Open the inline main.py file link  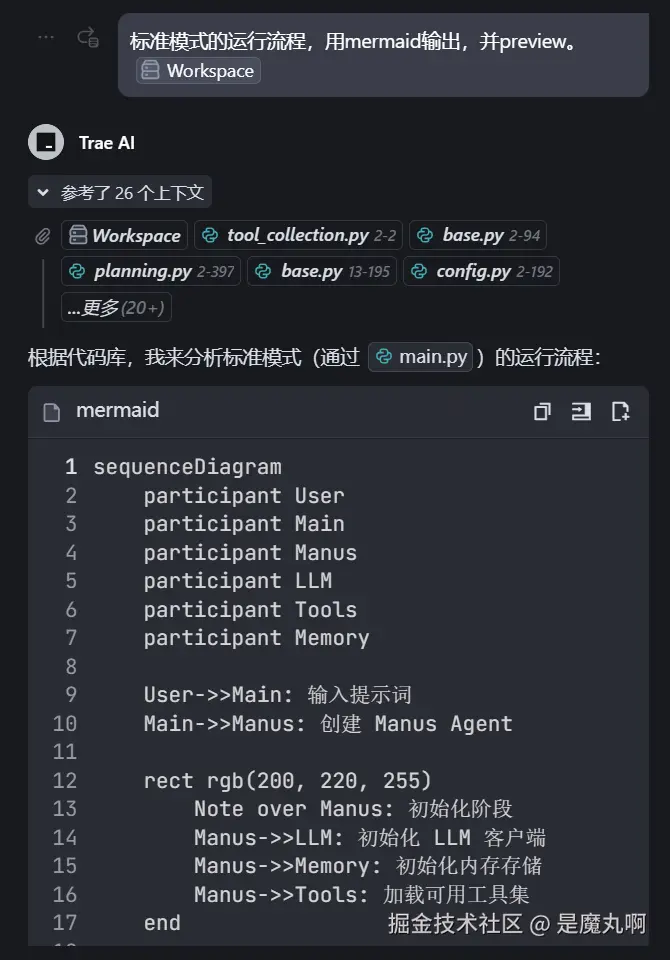coord(420,357)
